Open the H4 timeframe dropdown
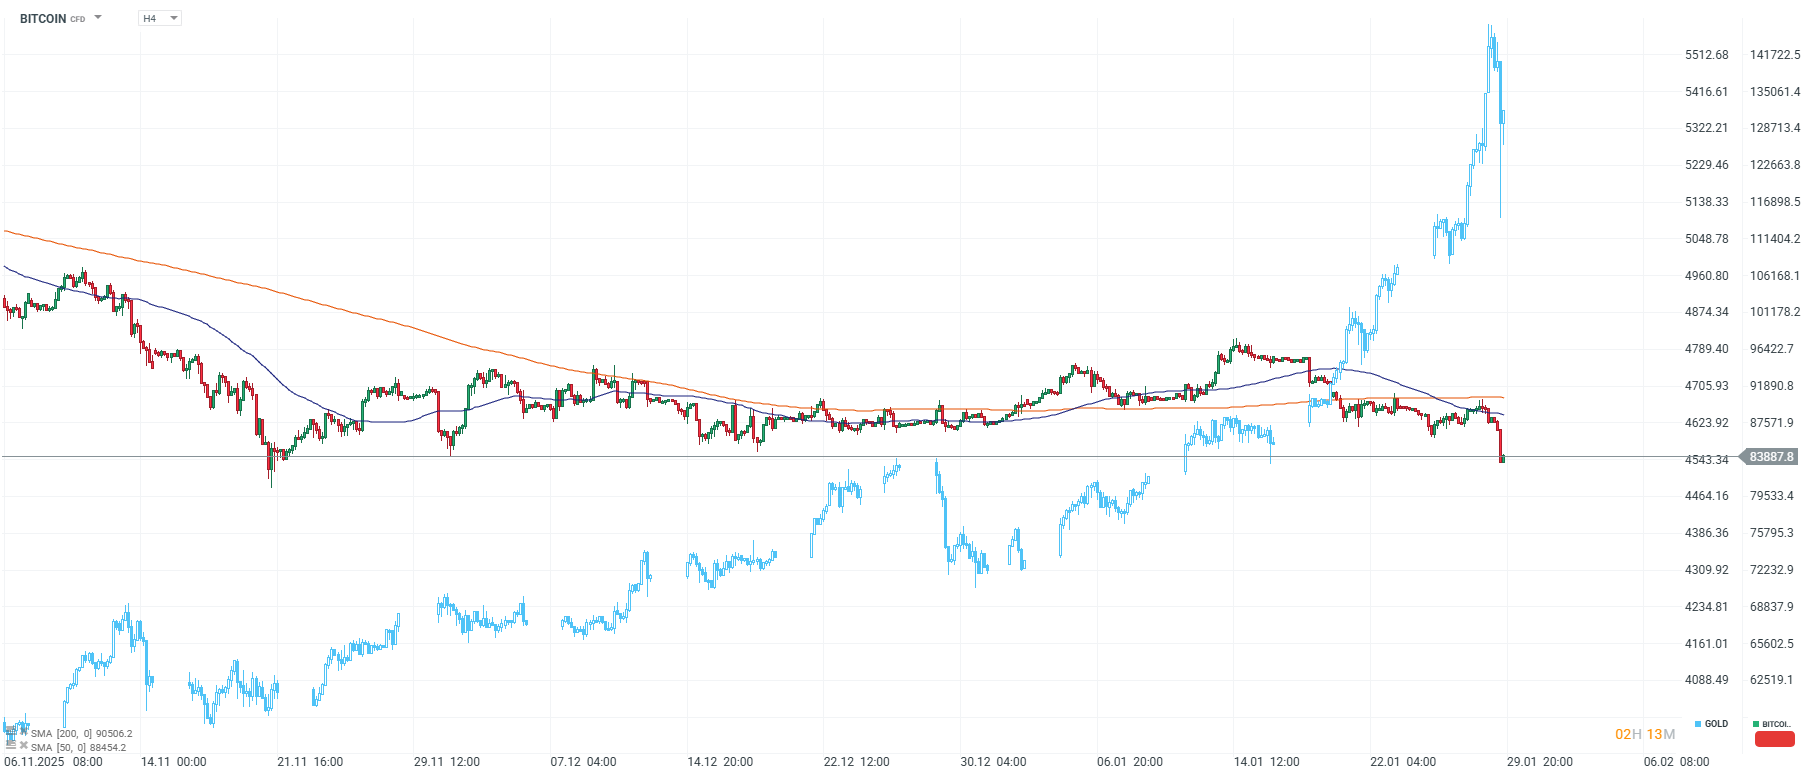1810x779 pixels. (160, 17)
